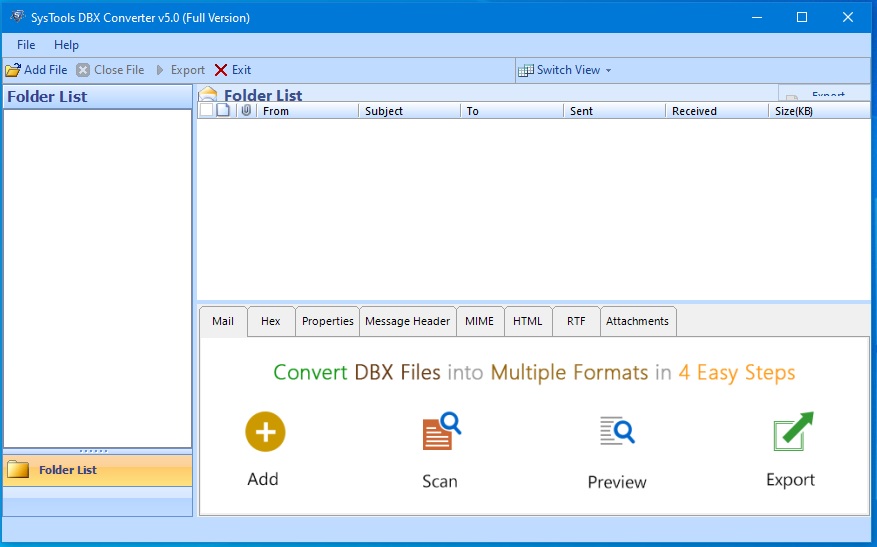Sort by the Sent column header
The height and width of the screenshot is (547, 877).
614,111
